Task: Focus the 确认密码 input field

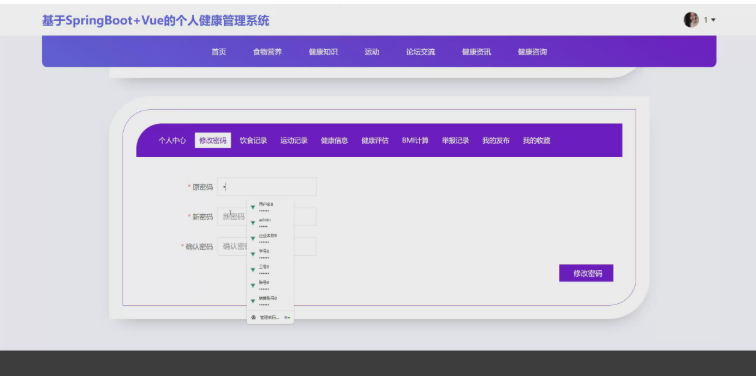Action: point(267,246)
